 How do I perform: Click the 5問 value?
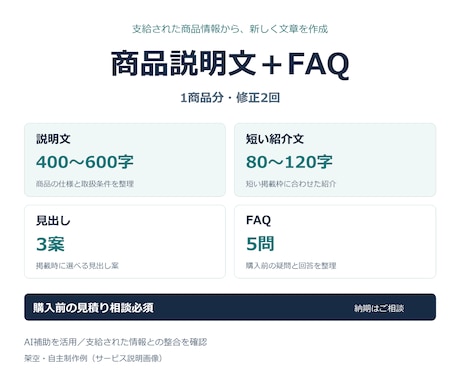260,244
